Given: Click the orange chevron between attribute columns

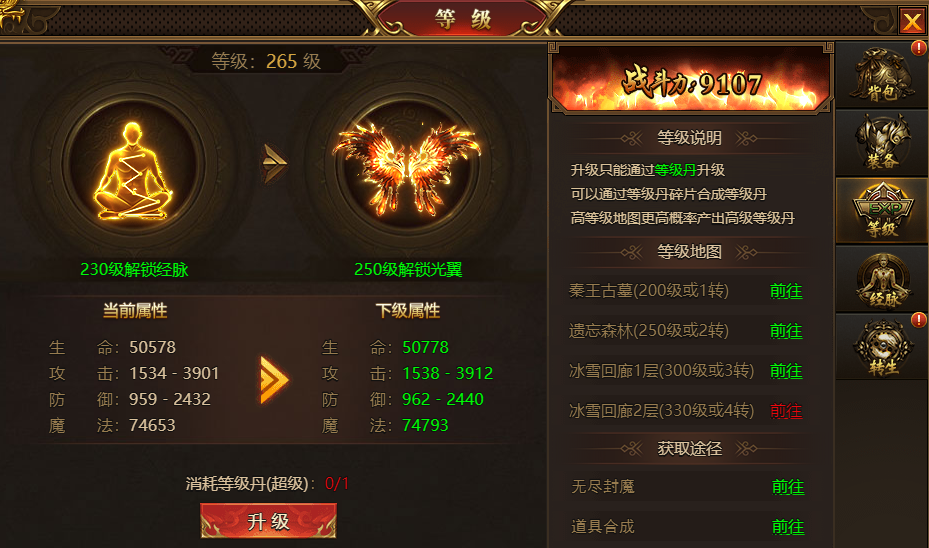Looking at the screenshot, I should pos(274,380).
